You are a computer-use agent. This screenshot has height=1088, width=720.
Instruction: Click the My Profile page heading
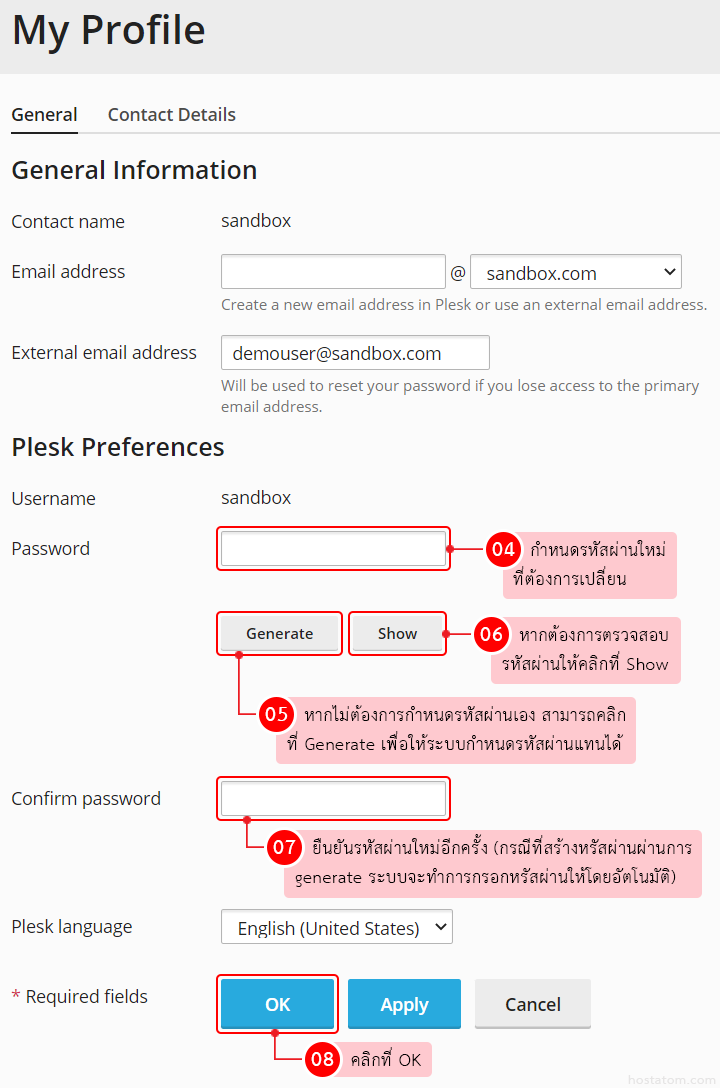click(x=108, y=31)
